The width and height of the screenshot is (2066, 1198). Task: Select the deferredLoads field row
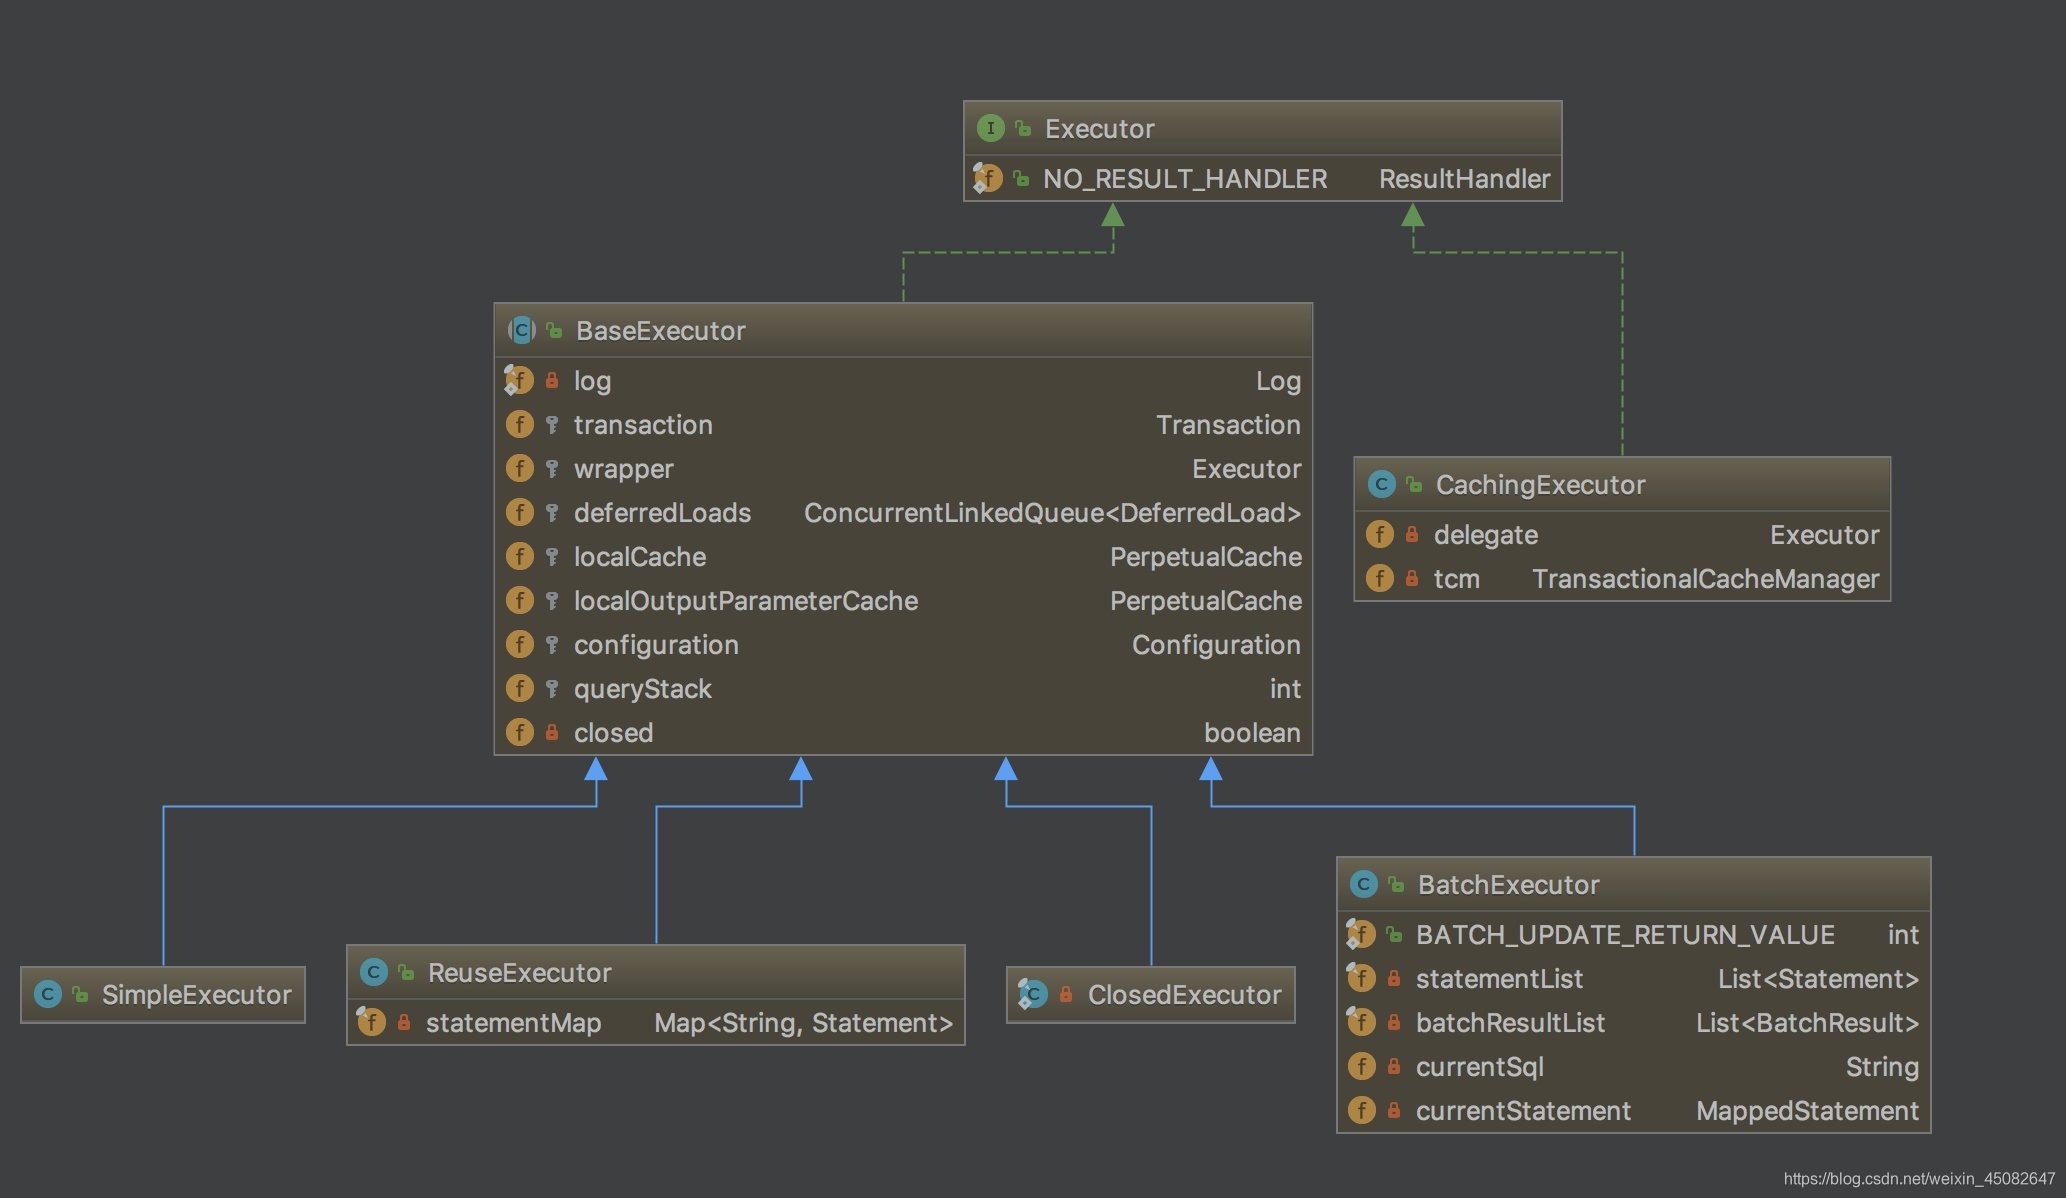(662, 513)
